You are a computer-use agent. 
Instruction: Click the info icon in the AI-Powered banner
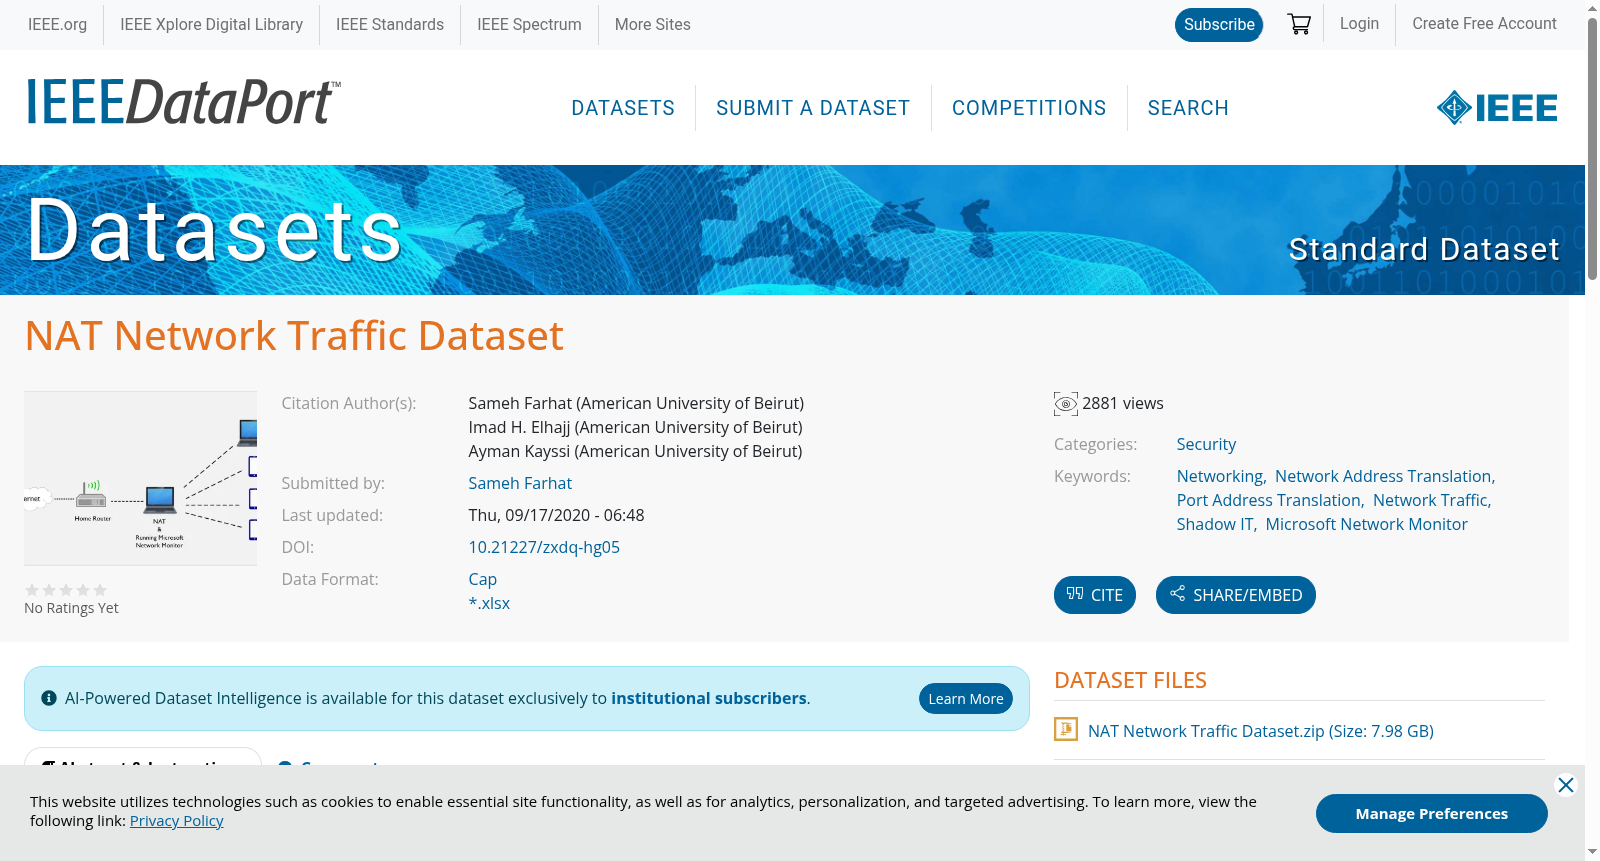(x=49, y=698)
